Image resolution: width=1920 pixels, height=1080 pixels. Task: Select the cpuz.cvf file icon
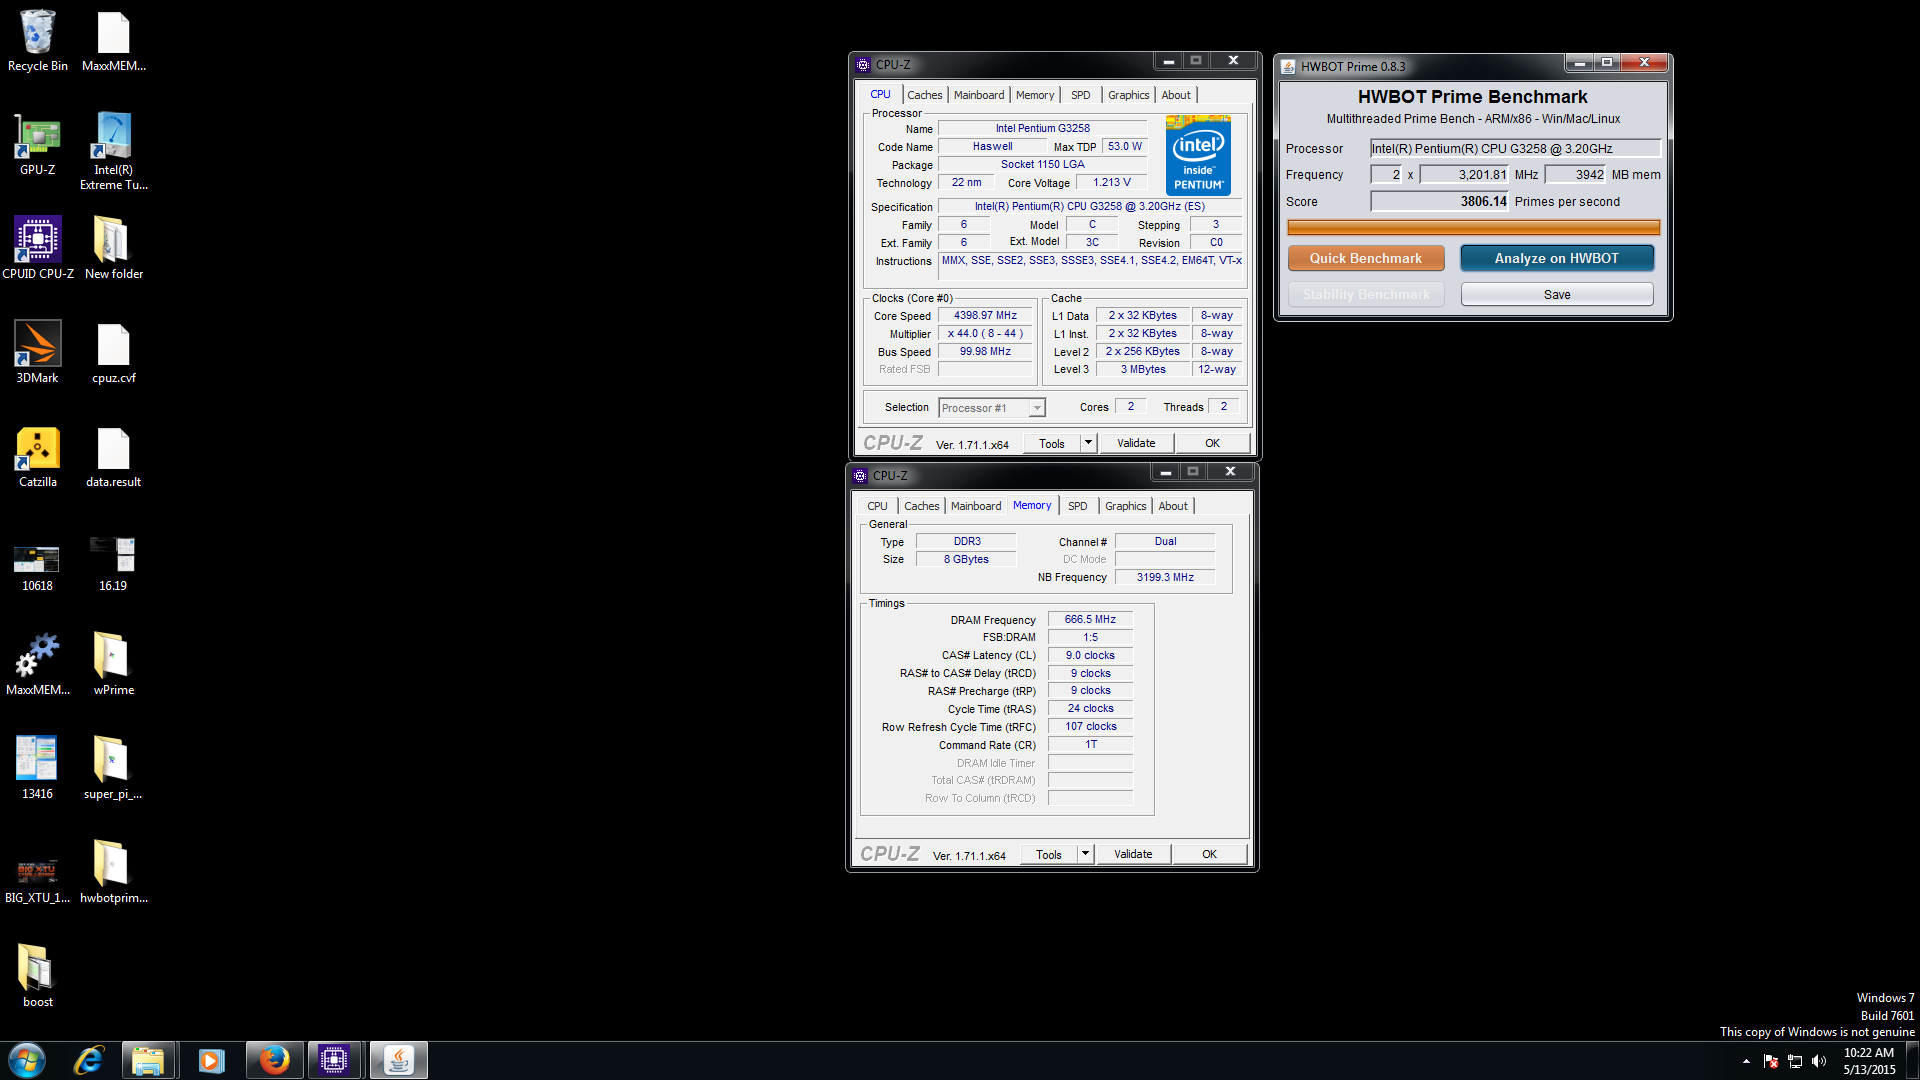click(x=113, y=352)
